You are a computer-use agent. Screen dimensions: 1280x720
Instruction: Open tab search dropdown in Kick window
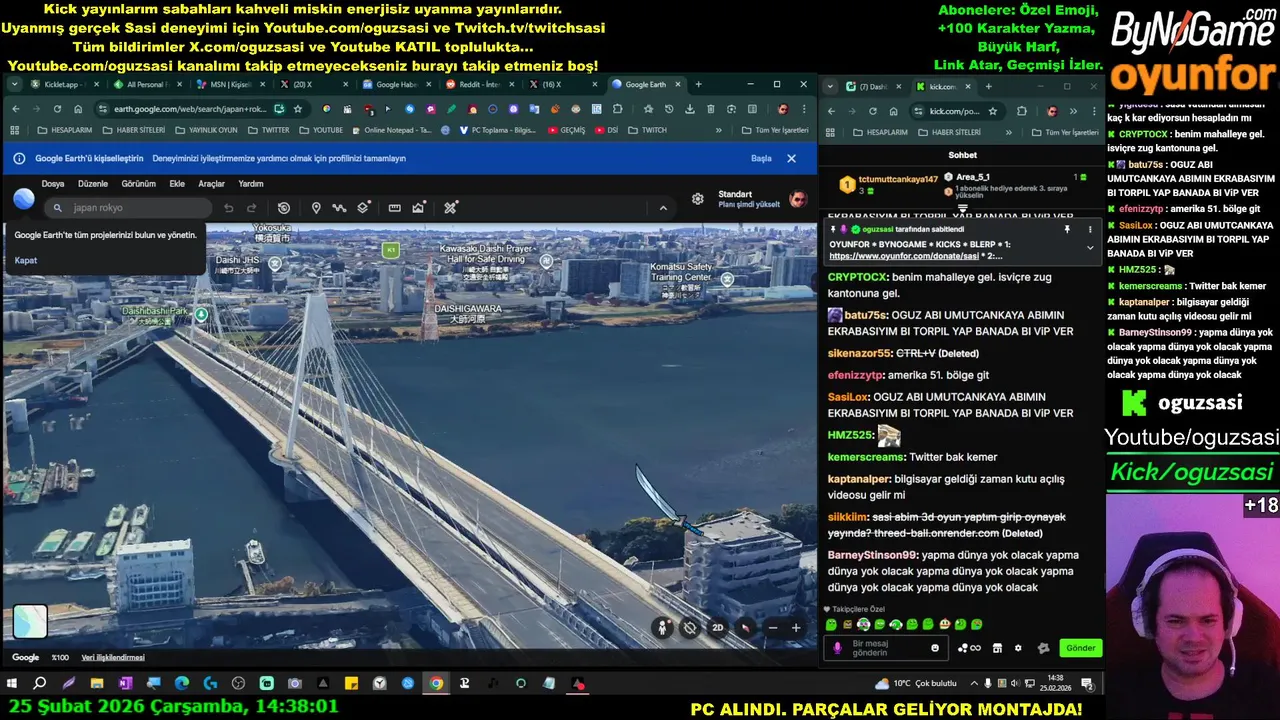pos(831,86)
